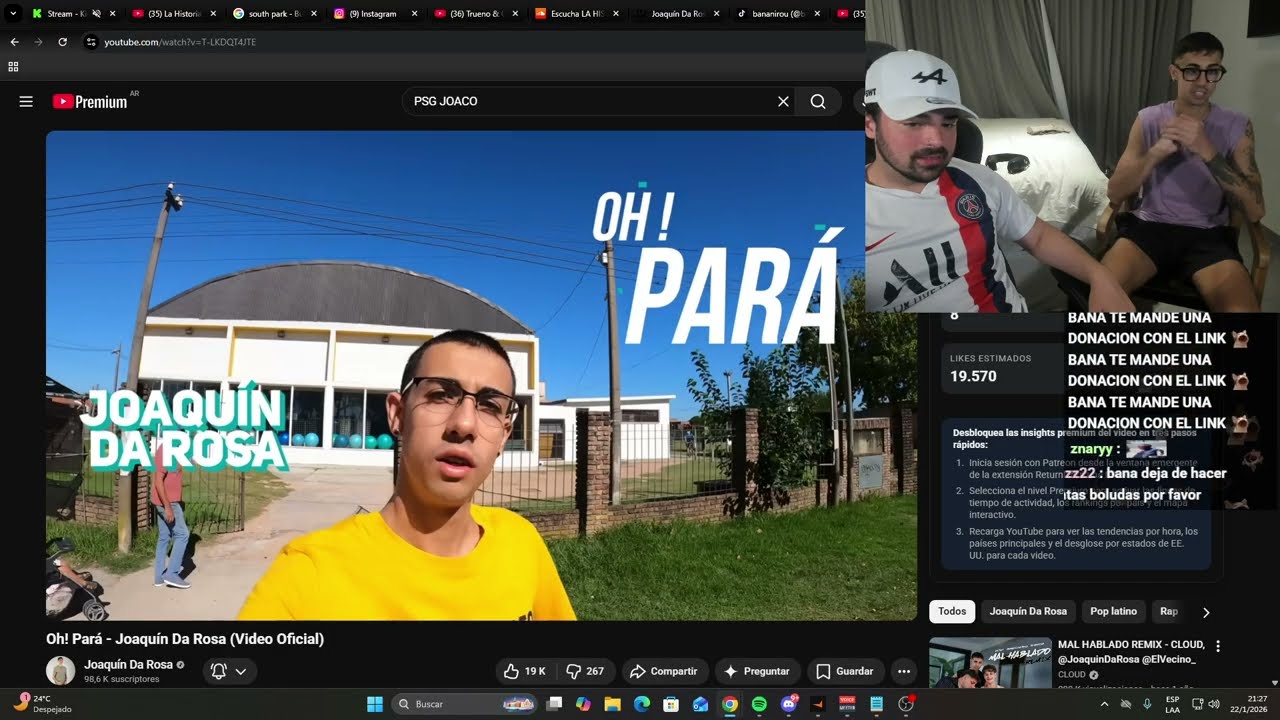Dislike the video showing 267
Viewport: 1280px width, 720px height.
coord(585,671)
